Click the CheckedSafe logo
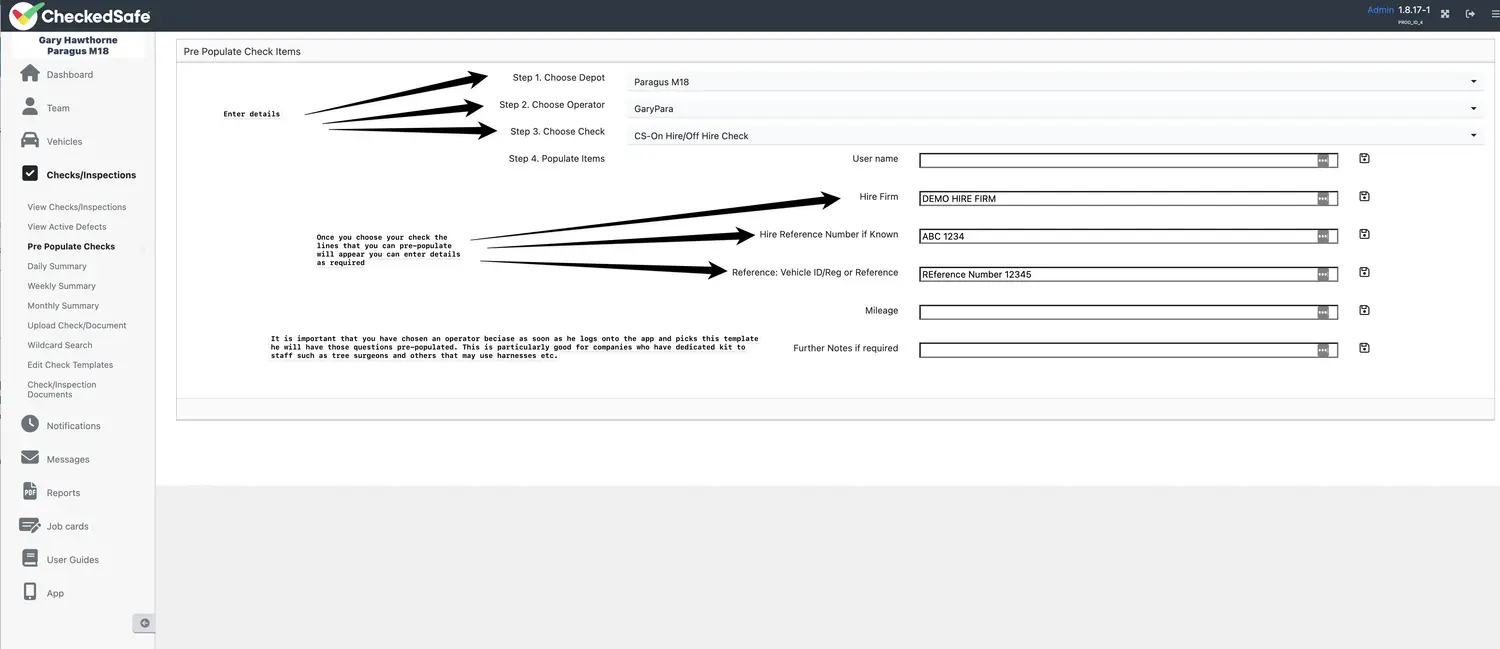This screenshot has height=649, width=1500. coord(80,15)
